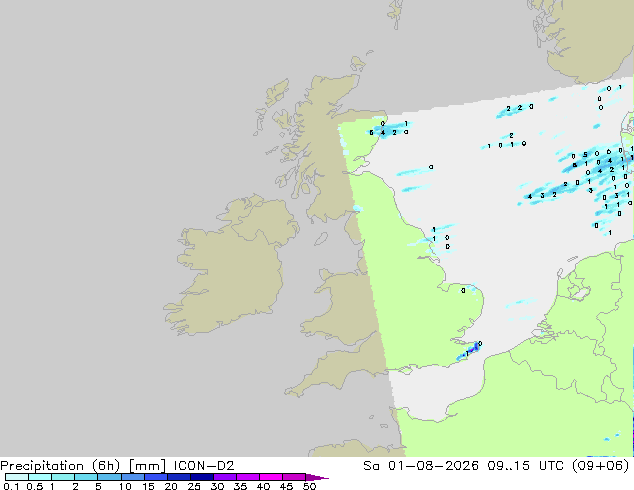Click the 30–35 mm legend swatch
The image size is (634, 490).
(x=225, y=477)
